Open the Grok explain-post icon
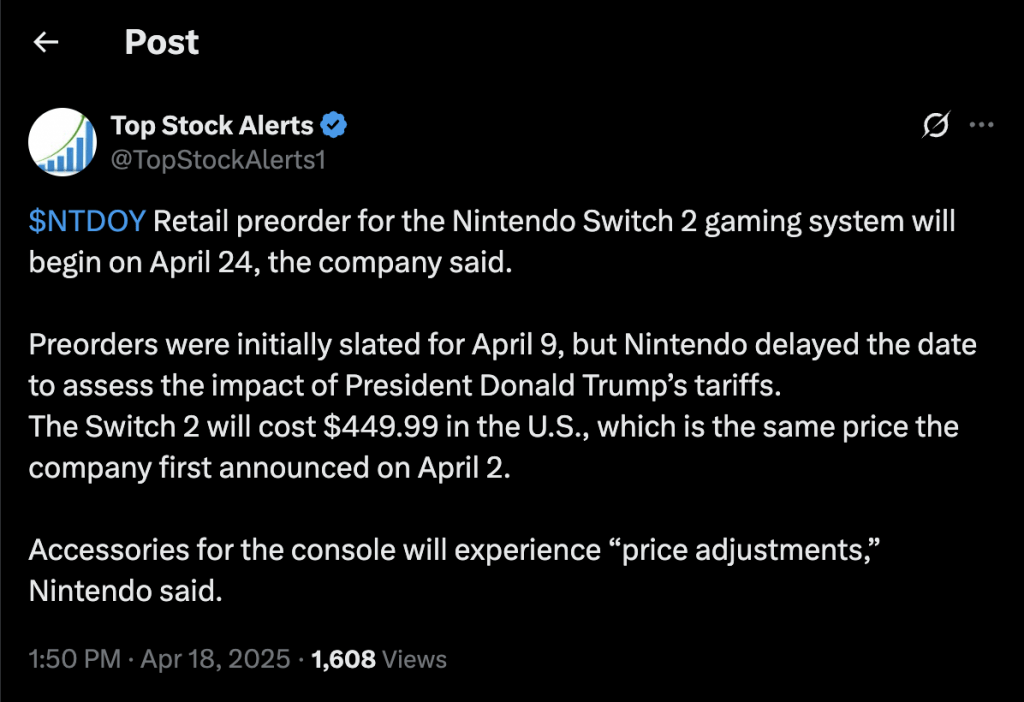Screen dimensions: 1024x702 click(935, 125)
